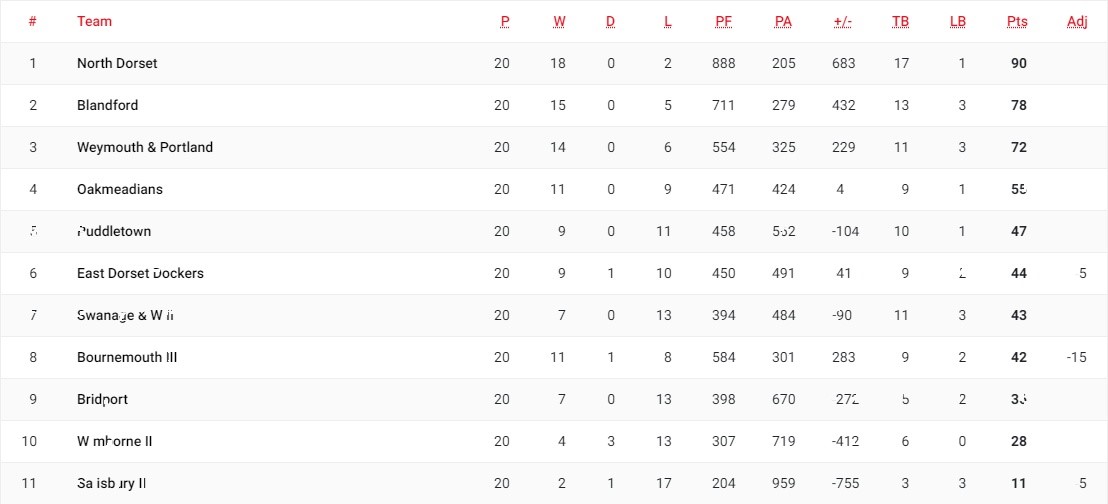Image resolution: width=1108 pixels, height=504 pixels.
Task: Open the North Dorset team
Action: (117, 63)
